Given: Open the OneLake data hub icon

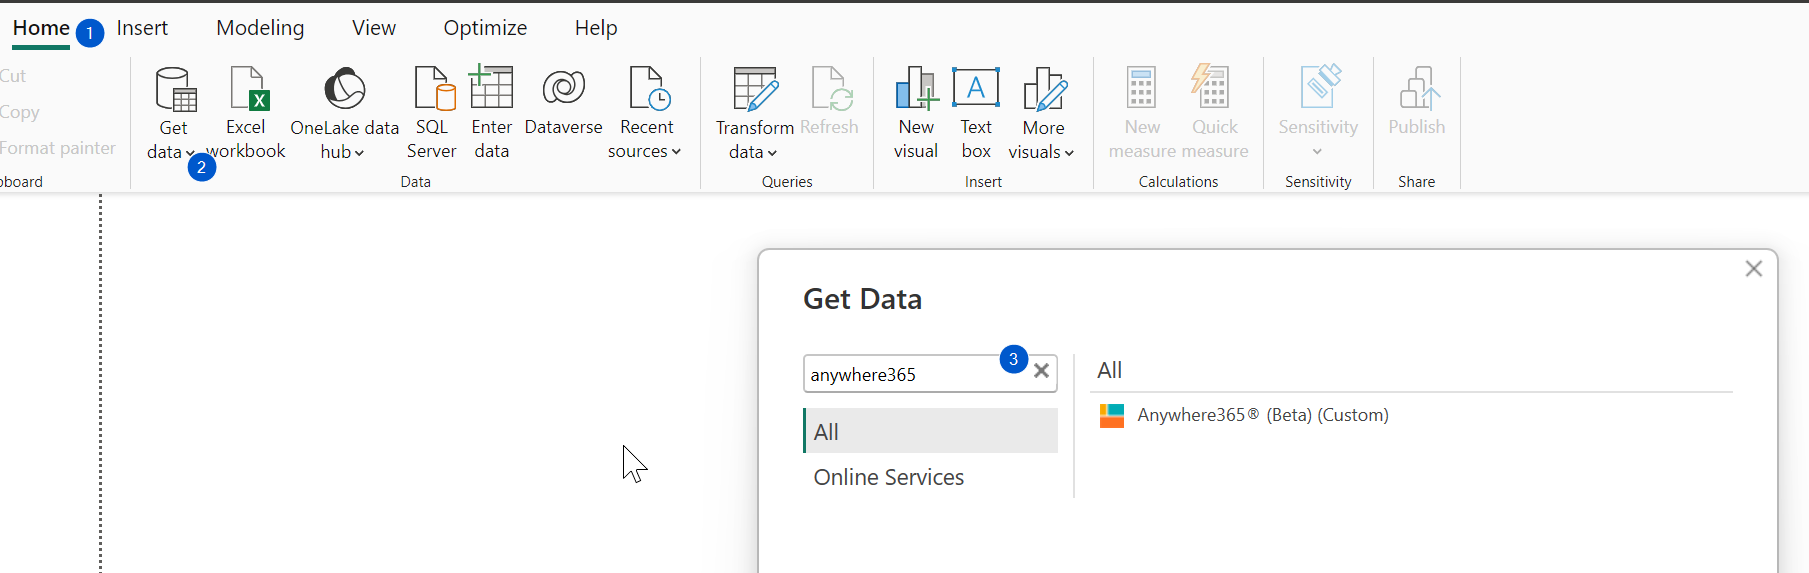Looking at the screenshot, I should pyautogui.click(x=345, y=89).
